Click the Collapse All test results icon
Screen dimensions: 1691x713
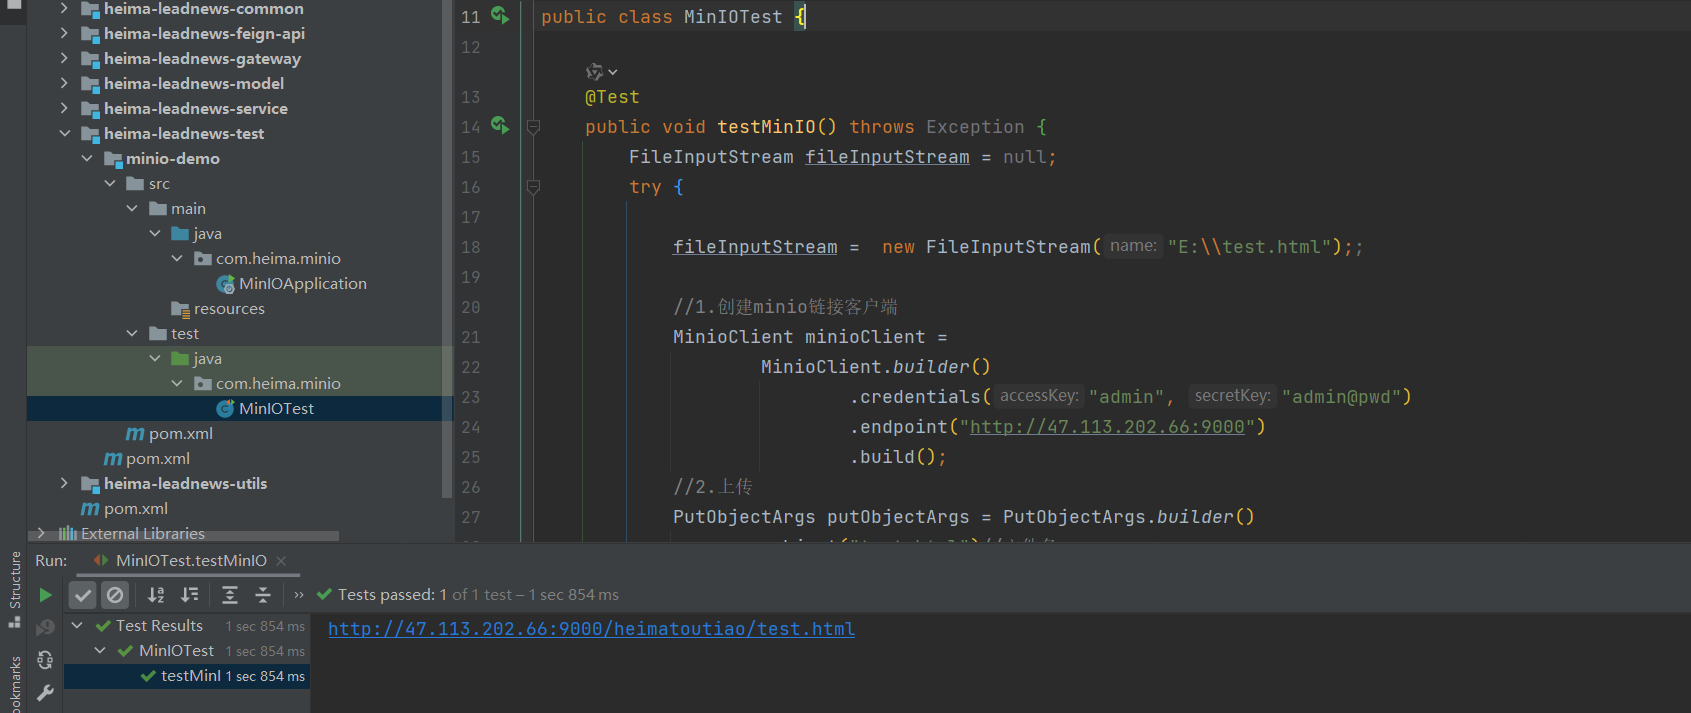pyautogui.click(x=263, y=595)
